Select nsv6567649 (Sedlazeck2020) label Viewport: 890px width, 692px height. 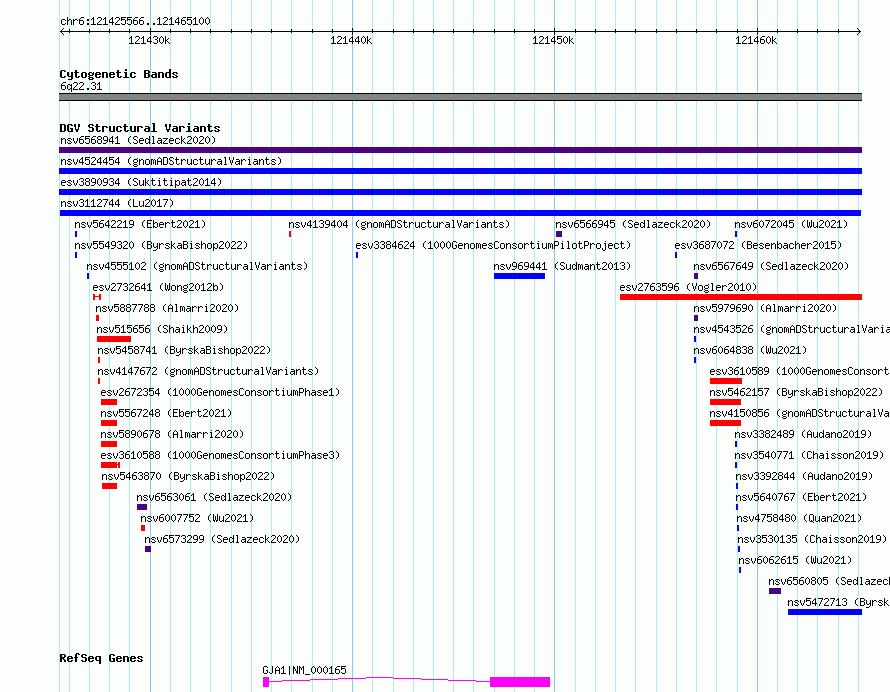(x=771, y=266)
